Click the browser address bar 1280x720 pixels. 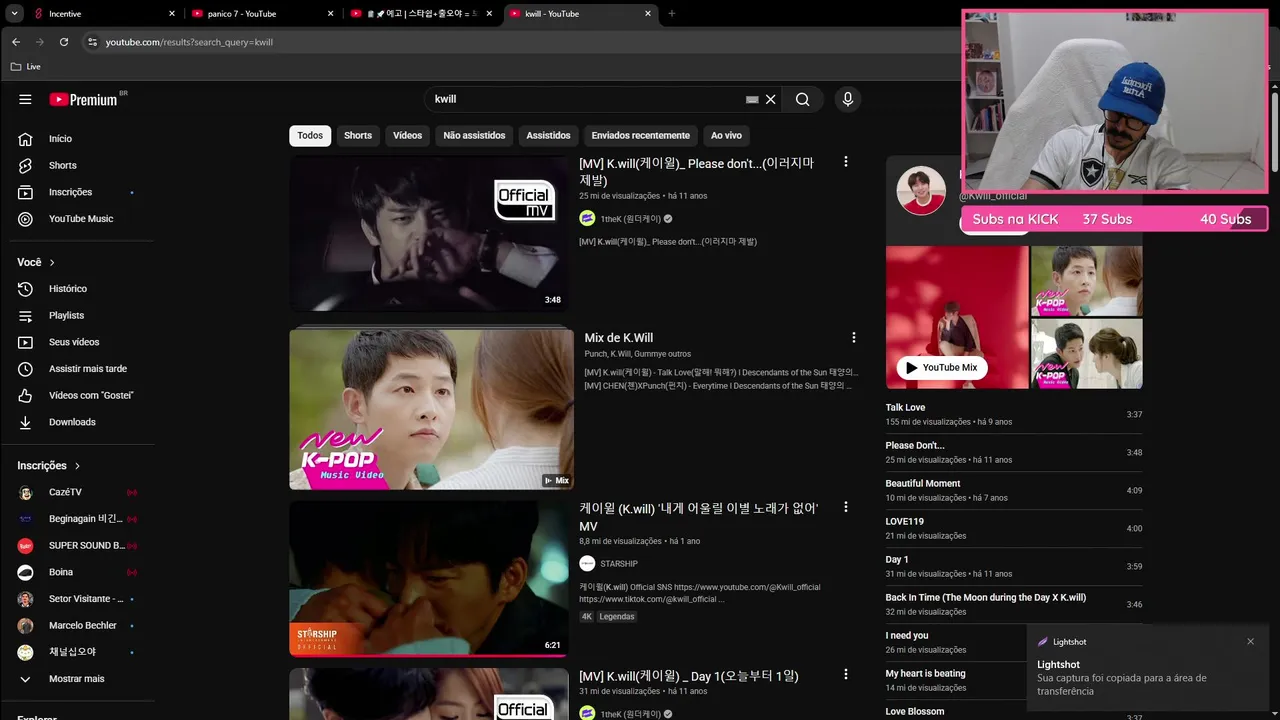pyautogui.click(x=520, y=42)
